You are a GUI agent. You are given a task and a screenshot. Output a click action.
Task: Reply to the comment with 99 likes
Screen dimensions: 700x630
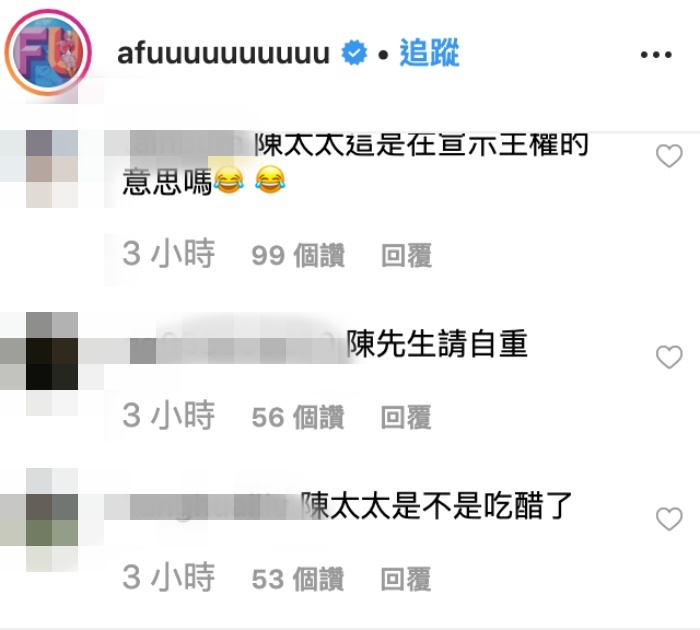406,255
